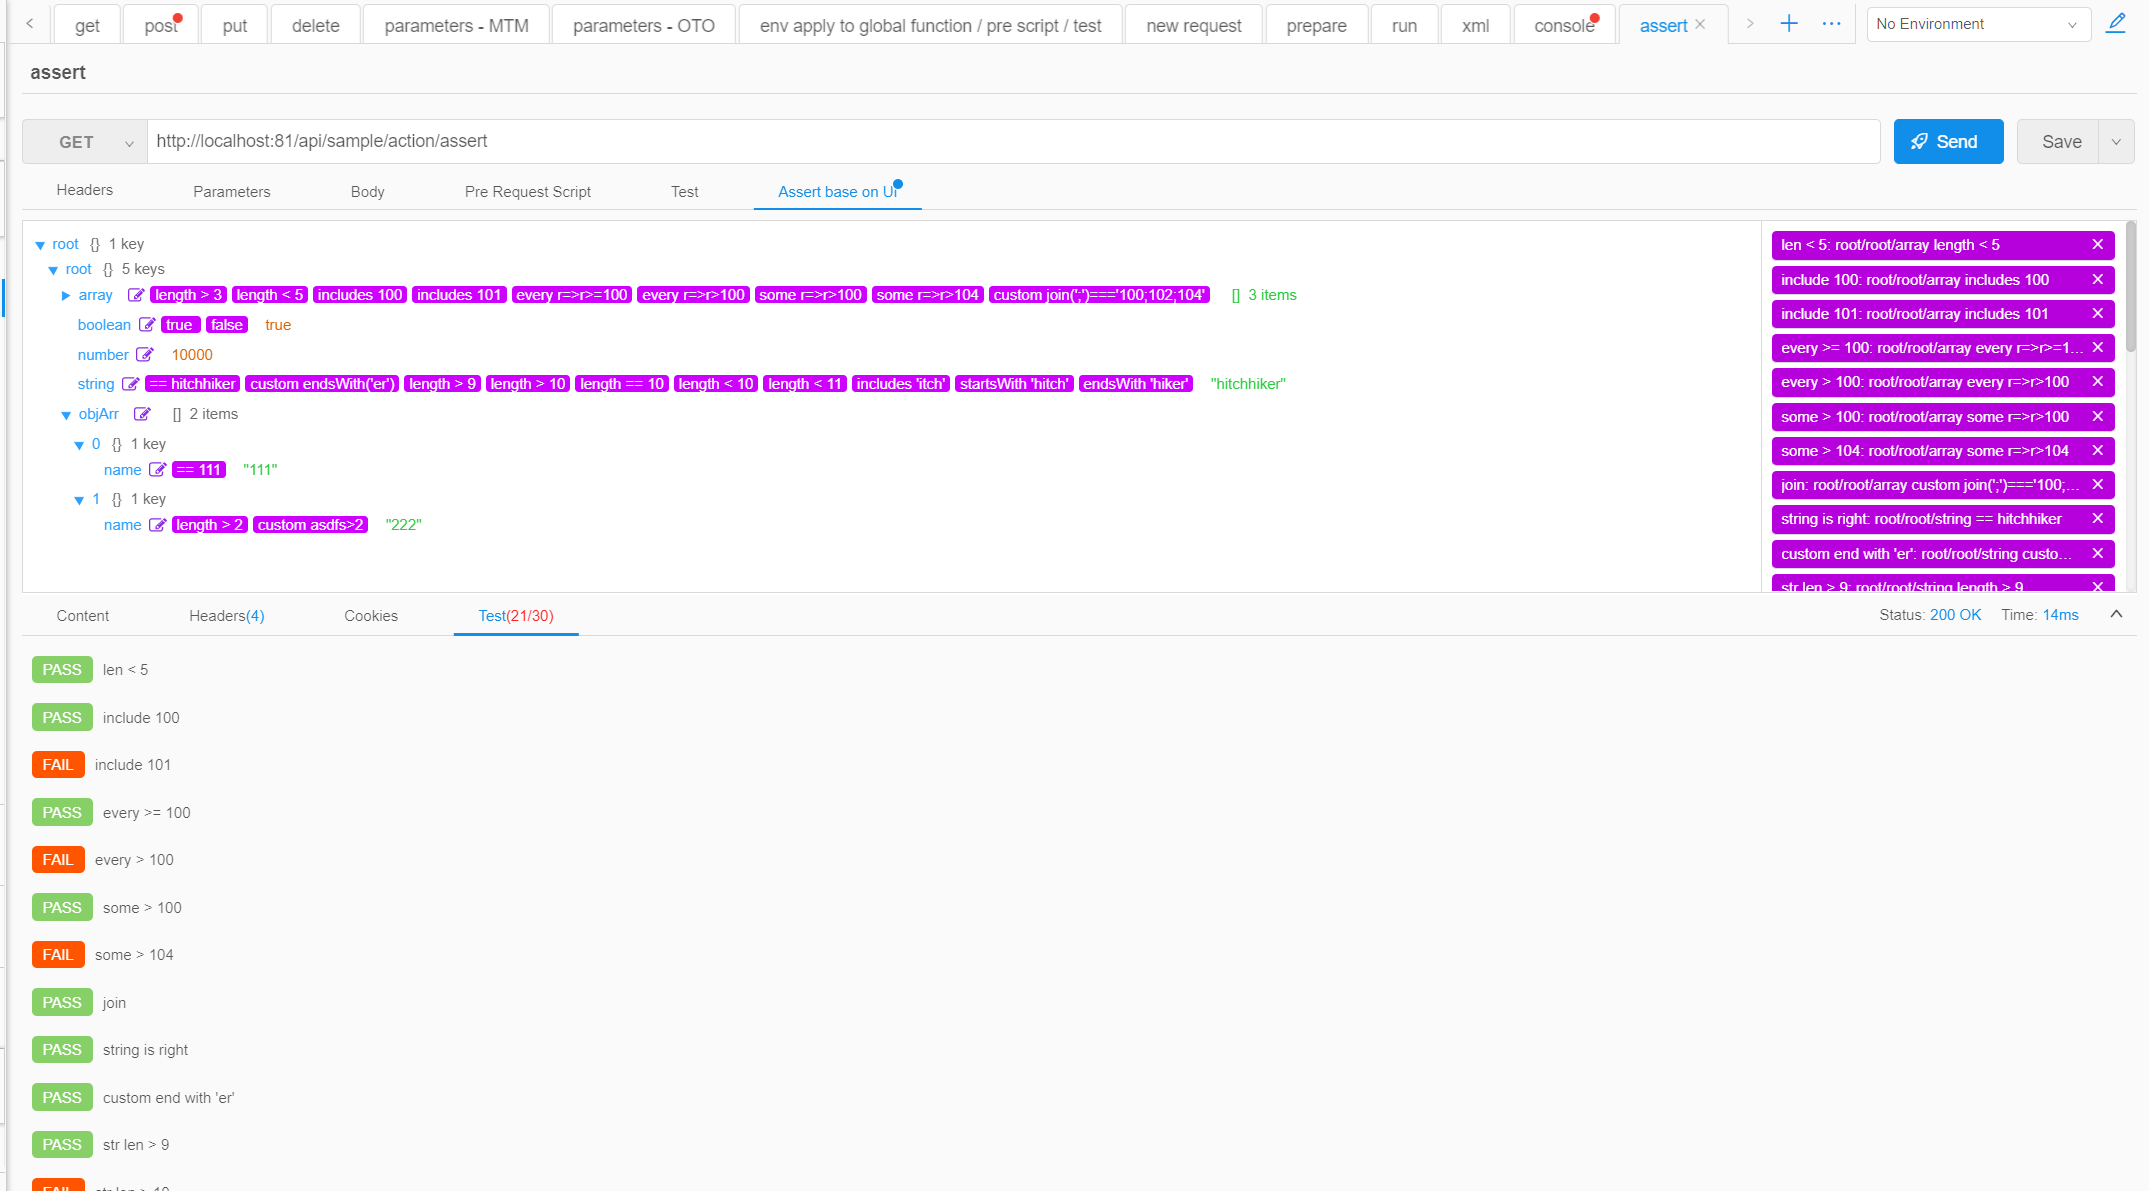This screenshot has width=2149, height=1191.
Task: Collapse the objArr tree node
Action: [66, 415]
